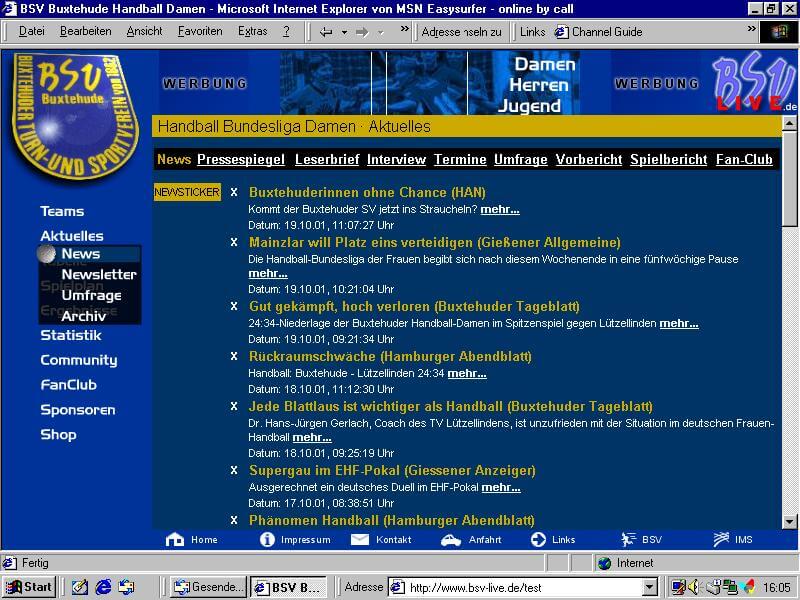
Task: Open the Favoriten menu
Action: [200, 32]
